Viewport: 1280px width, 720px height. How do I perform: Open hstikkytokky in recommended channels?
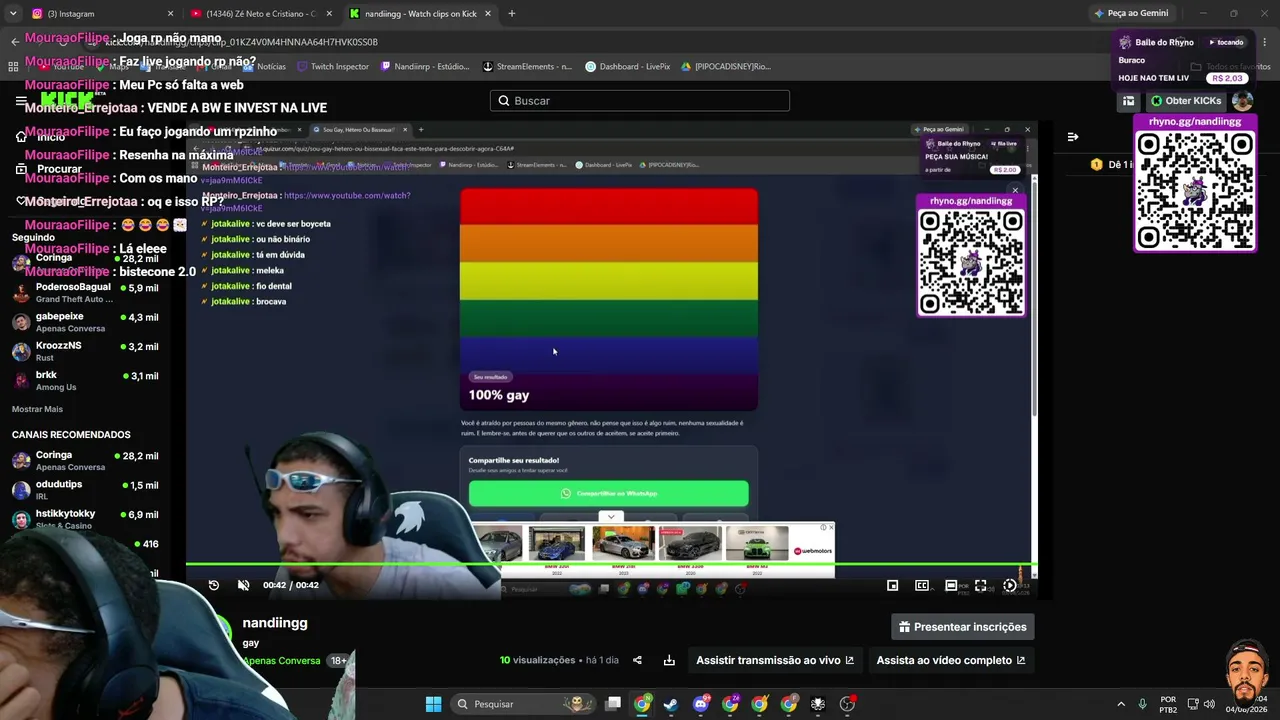click(x=85, y=519)
